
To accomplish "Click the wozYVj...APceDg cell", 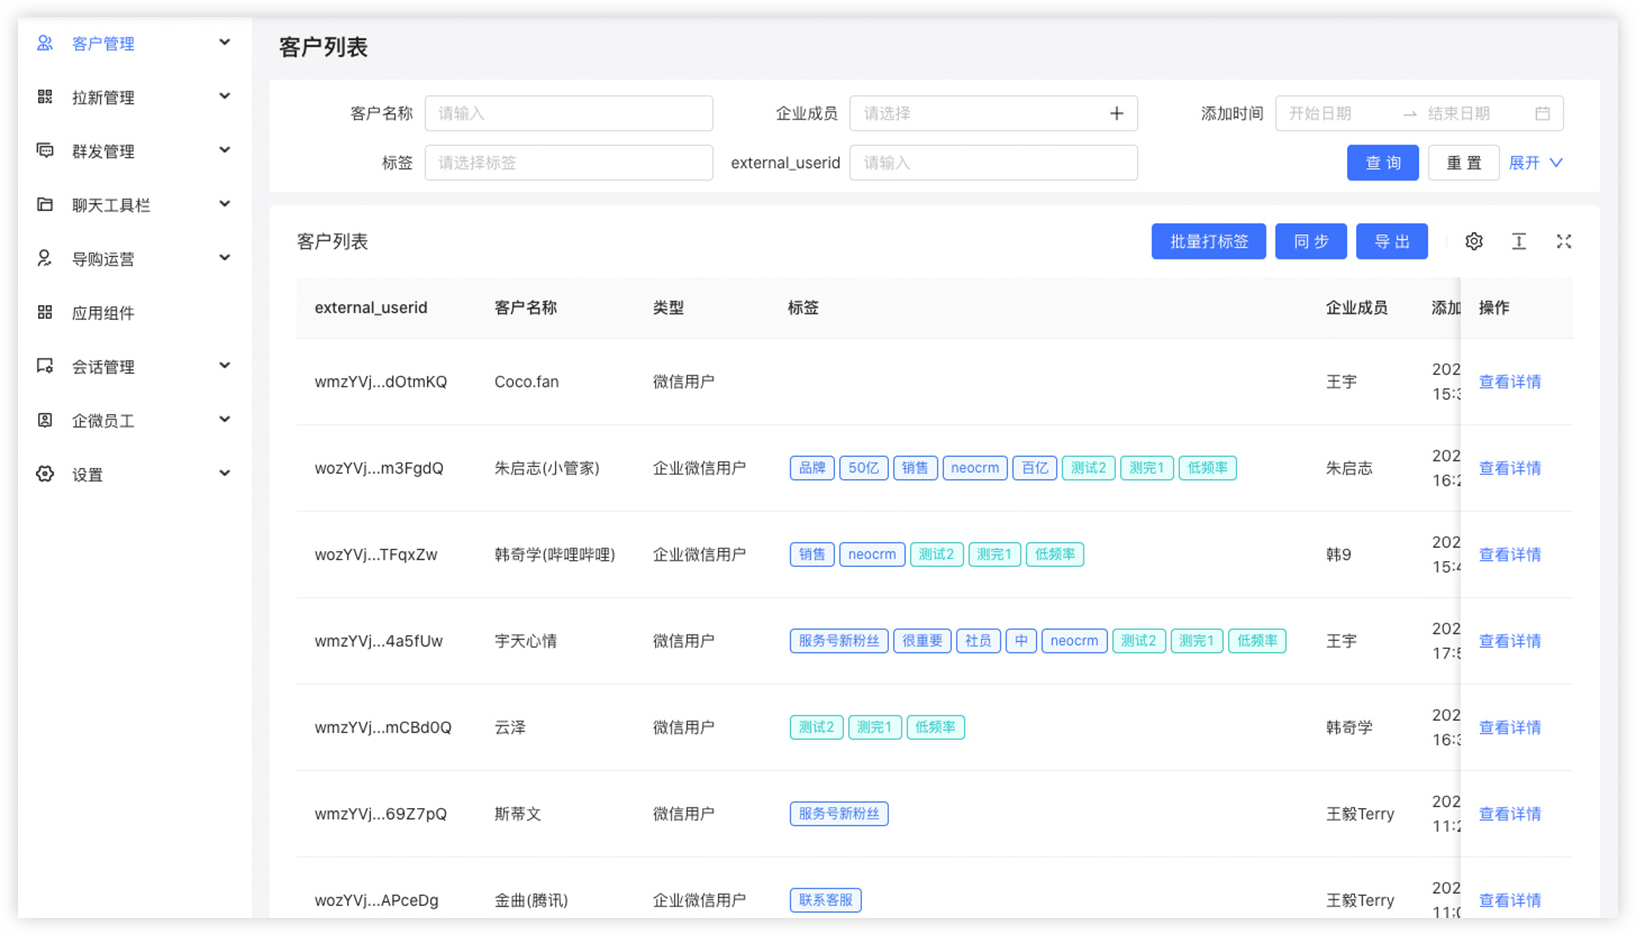I will tap(376, 900).
